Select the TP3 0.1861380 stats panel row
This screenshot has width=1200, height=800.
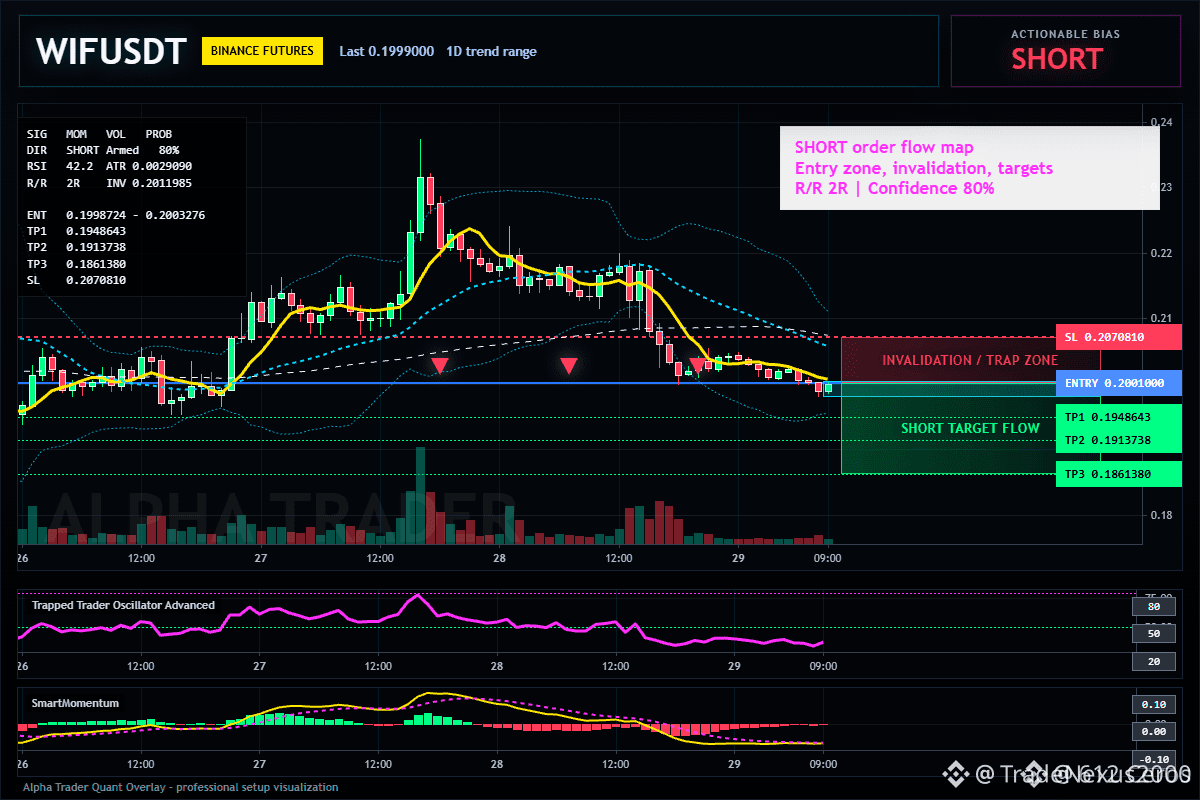click(77, 264)
